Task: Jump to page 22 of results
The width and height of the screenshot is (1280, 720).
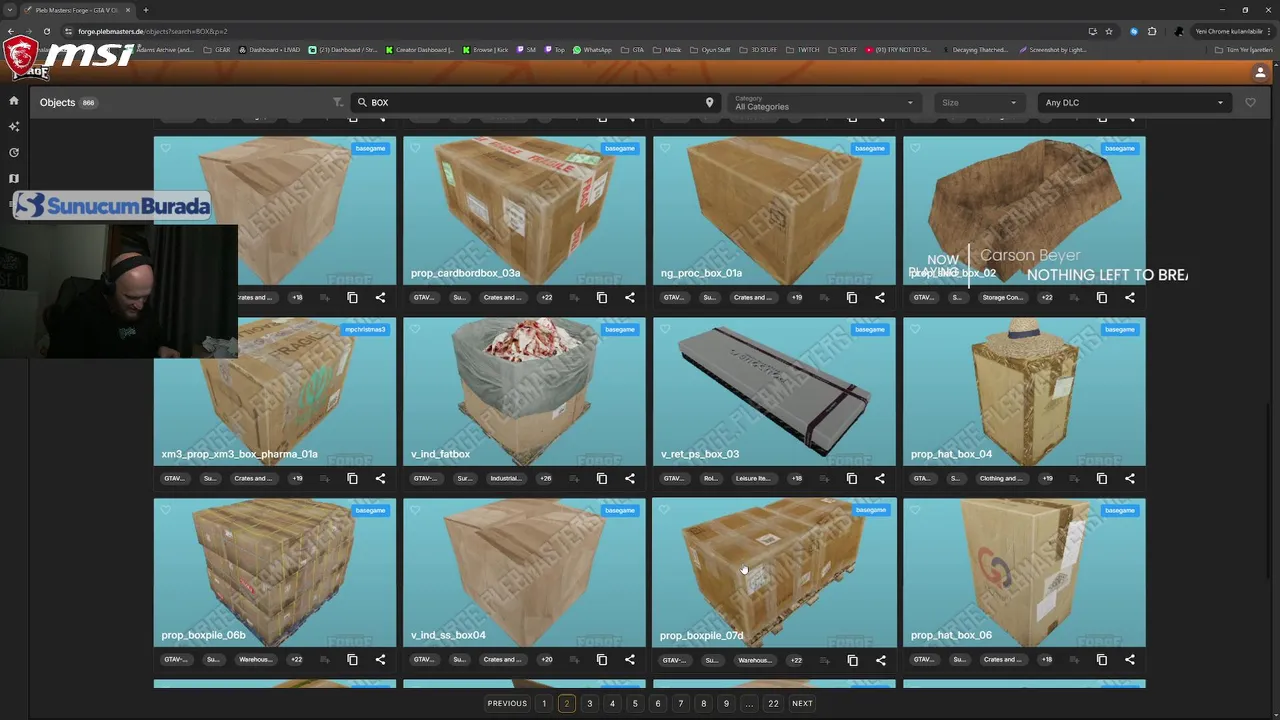Action: pos(773,703)
